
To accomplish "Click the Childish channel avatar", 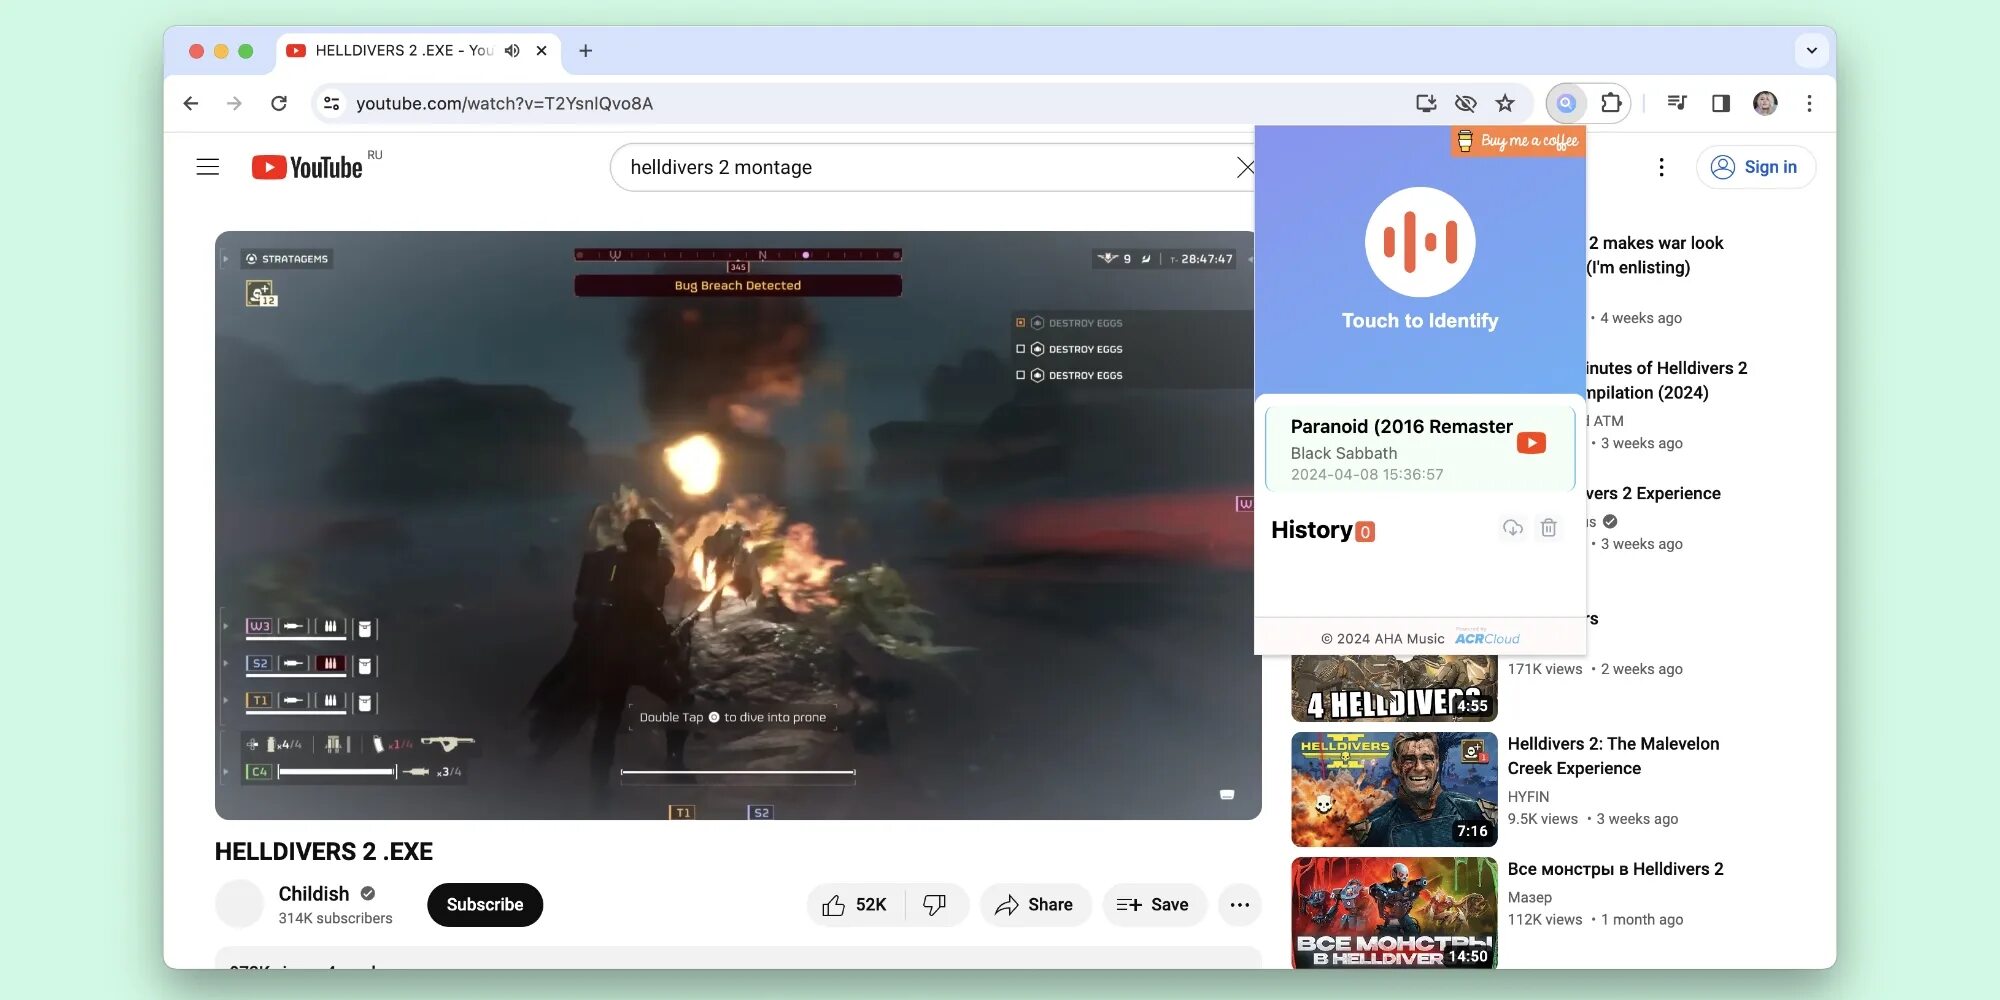I will (x=240, y=905).
